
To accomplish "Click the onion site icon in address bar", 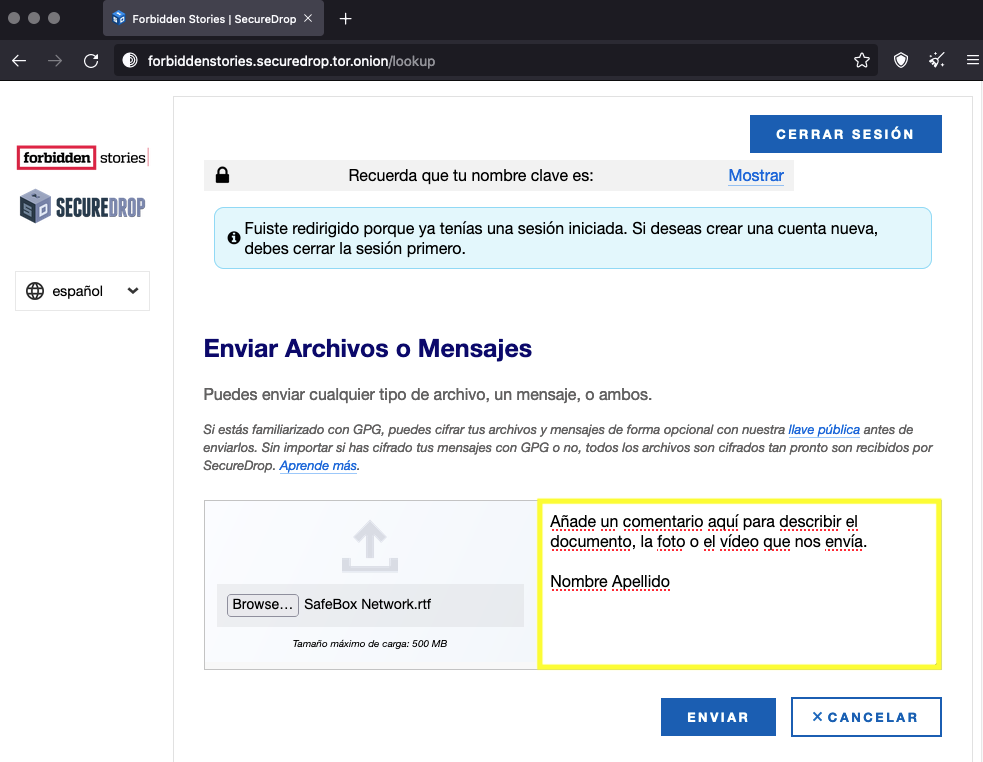I will coord(129,61).
